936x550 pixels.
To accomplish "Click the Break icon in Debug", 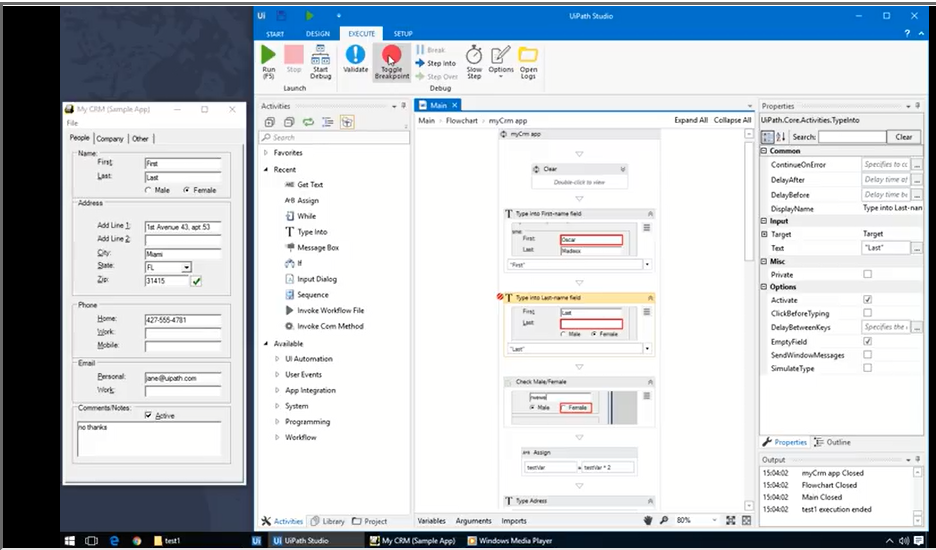I will coord(431,50).
